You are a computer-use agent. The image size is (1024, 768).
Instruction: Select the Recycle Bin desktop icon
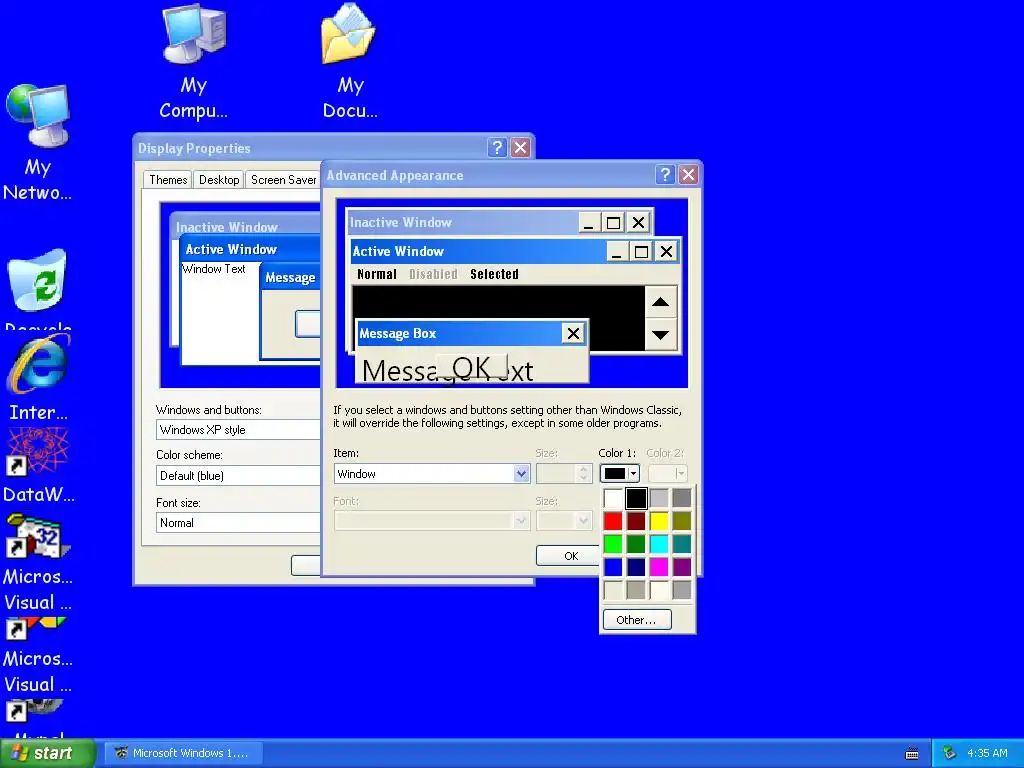[37, 287]
